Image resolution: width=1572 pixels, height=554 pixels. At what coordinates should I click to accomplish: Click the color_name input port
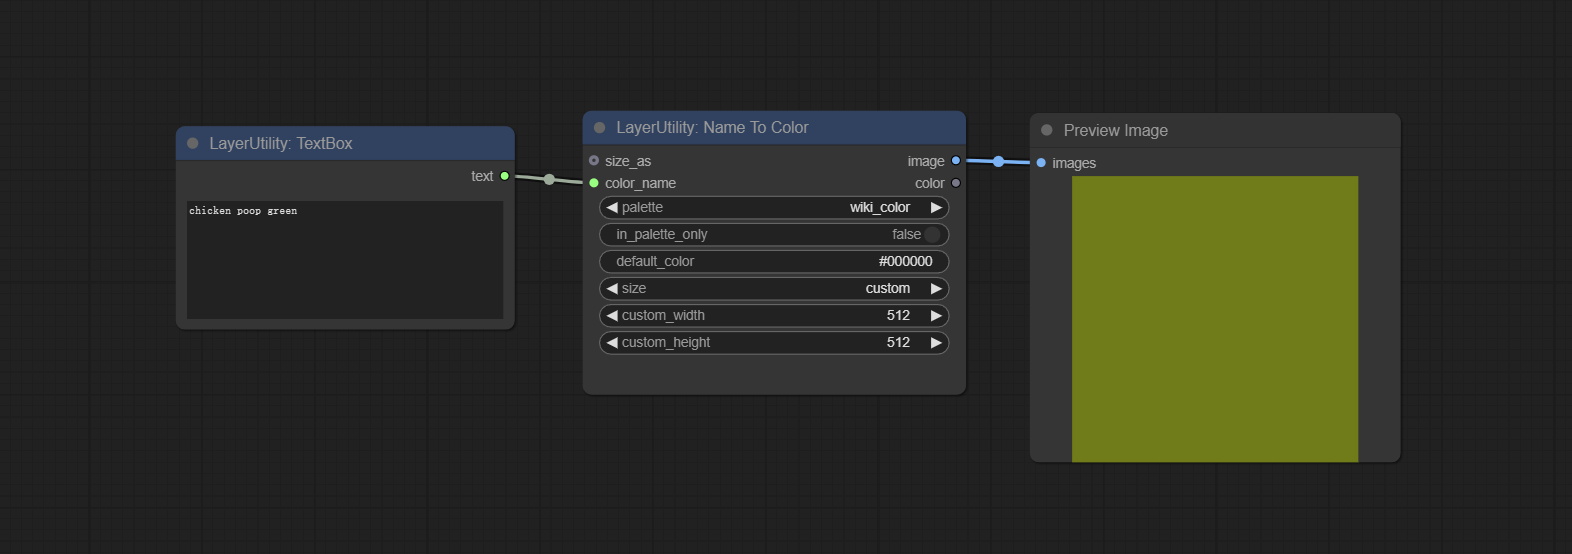594,183
